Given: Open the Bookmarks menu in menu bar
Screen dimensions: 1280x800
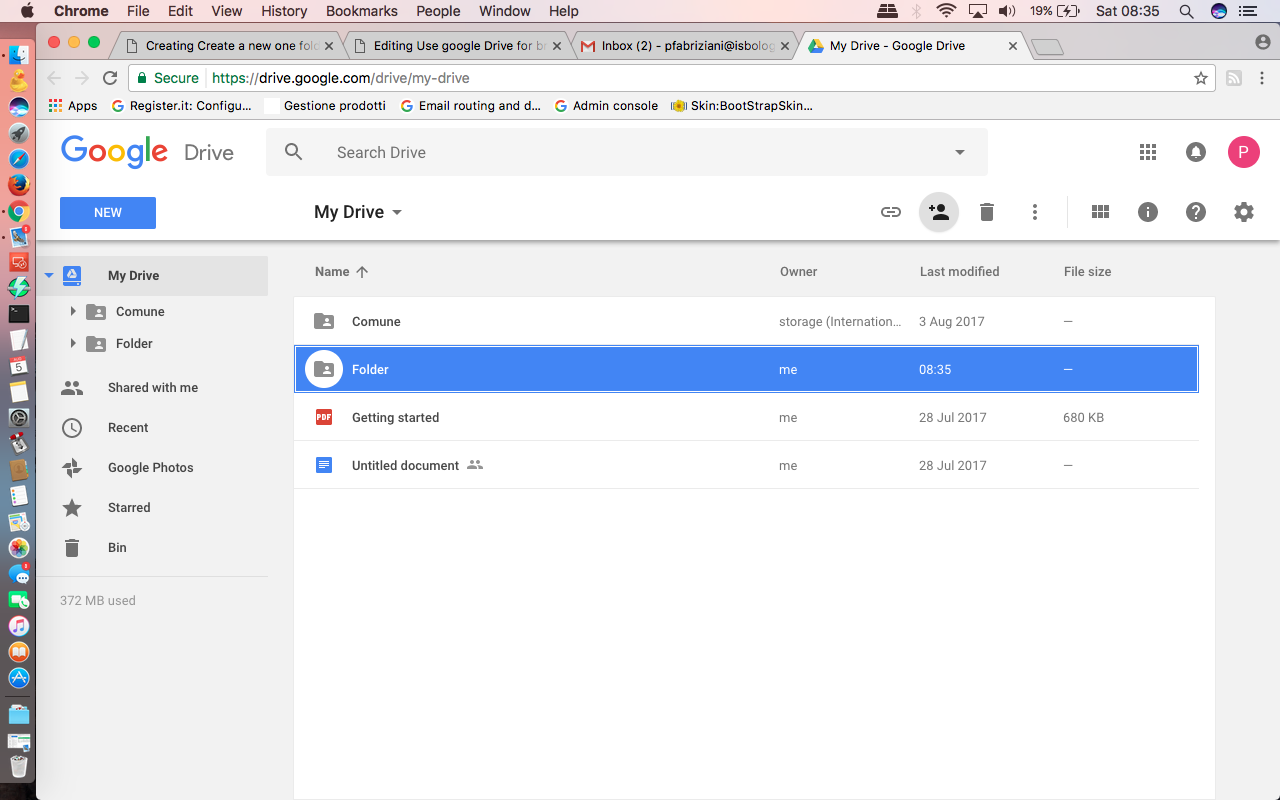Looking at the screenshot, I should (x=362, y=11).
